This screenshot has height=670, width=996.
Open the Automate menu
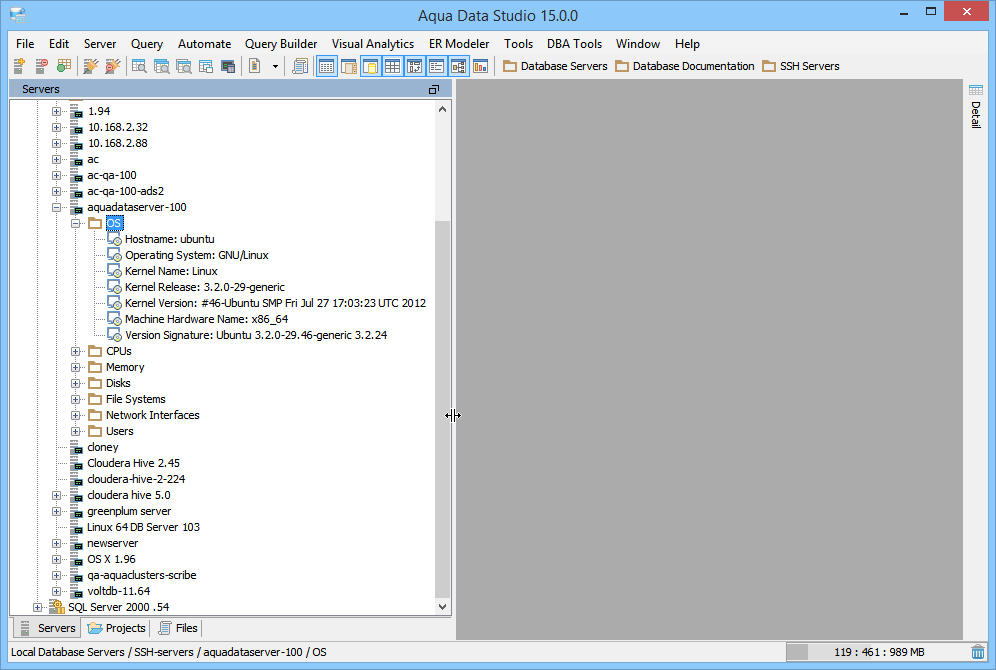[x=205, y=44]
